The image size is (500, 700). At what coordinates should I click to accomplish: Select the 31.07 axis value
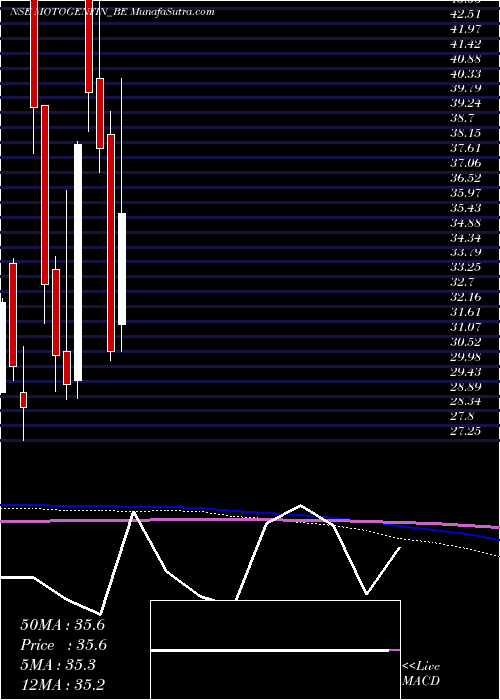[466, 327]
